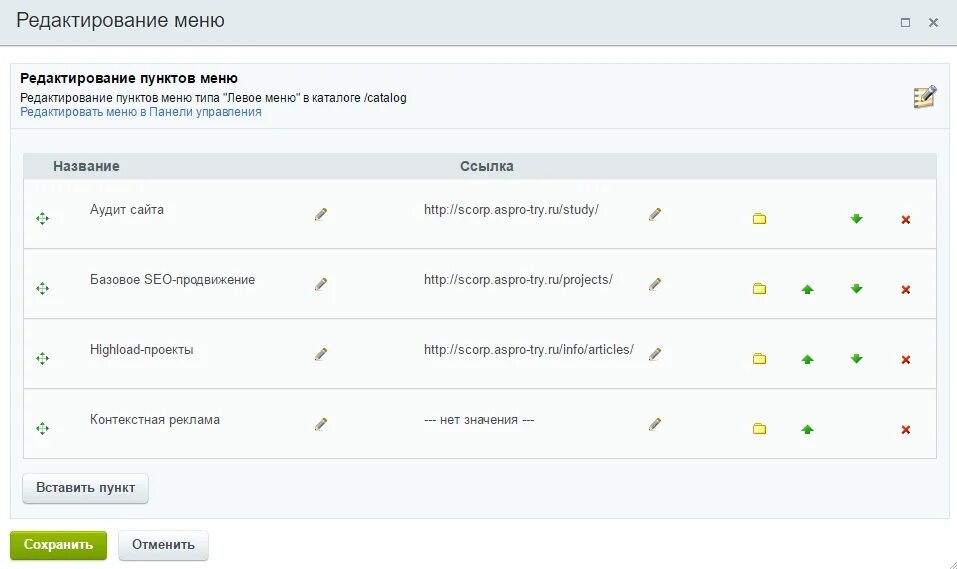Image resolution: width=957 pixels, height=569 pixels.
Task: Move Аудит сайта down with green arrow
Action: 856,219
